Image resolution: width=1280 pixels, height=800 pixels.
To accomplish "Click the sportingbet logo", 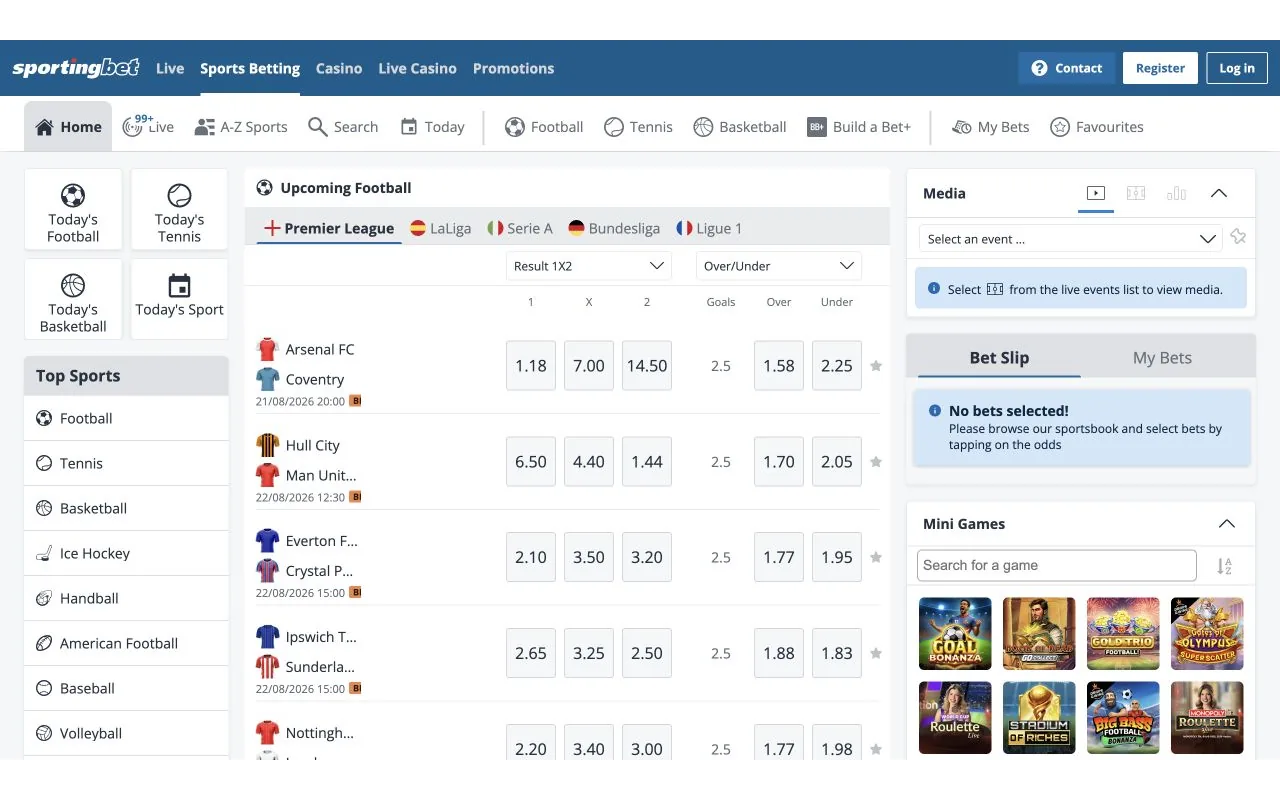I will [76, 68].
